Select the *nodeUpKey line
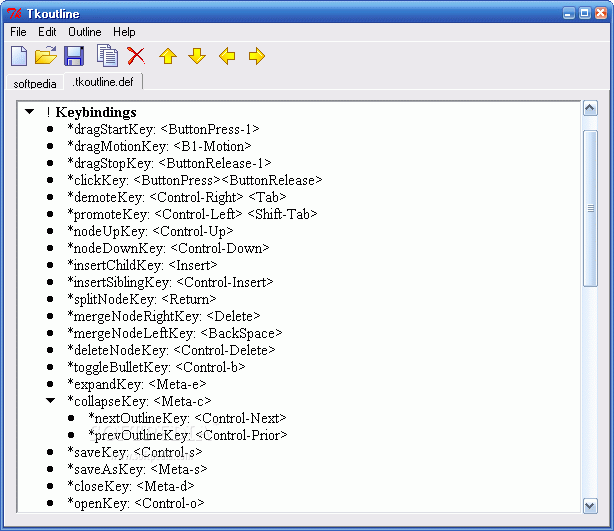 pyautogui.click(x=150, y=231)
